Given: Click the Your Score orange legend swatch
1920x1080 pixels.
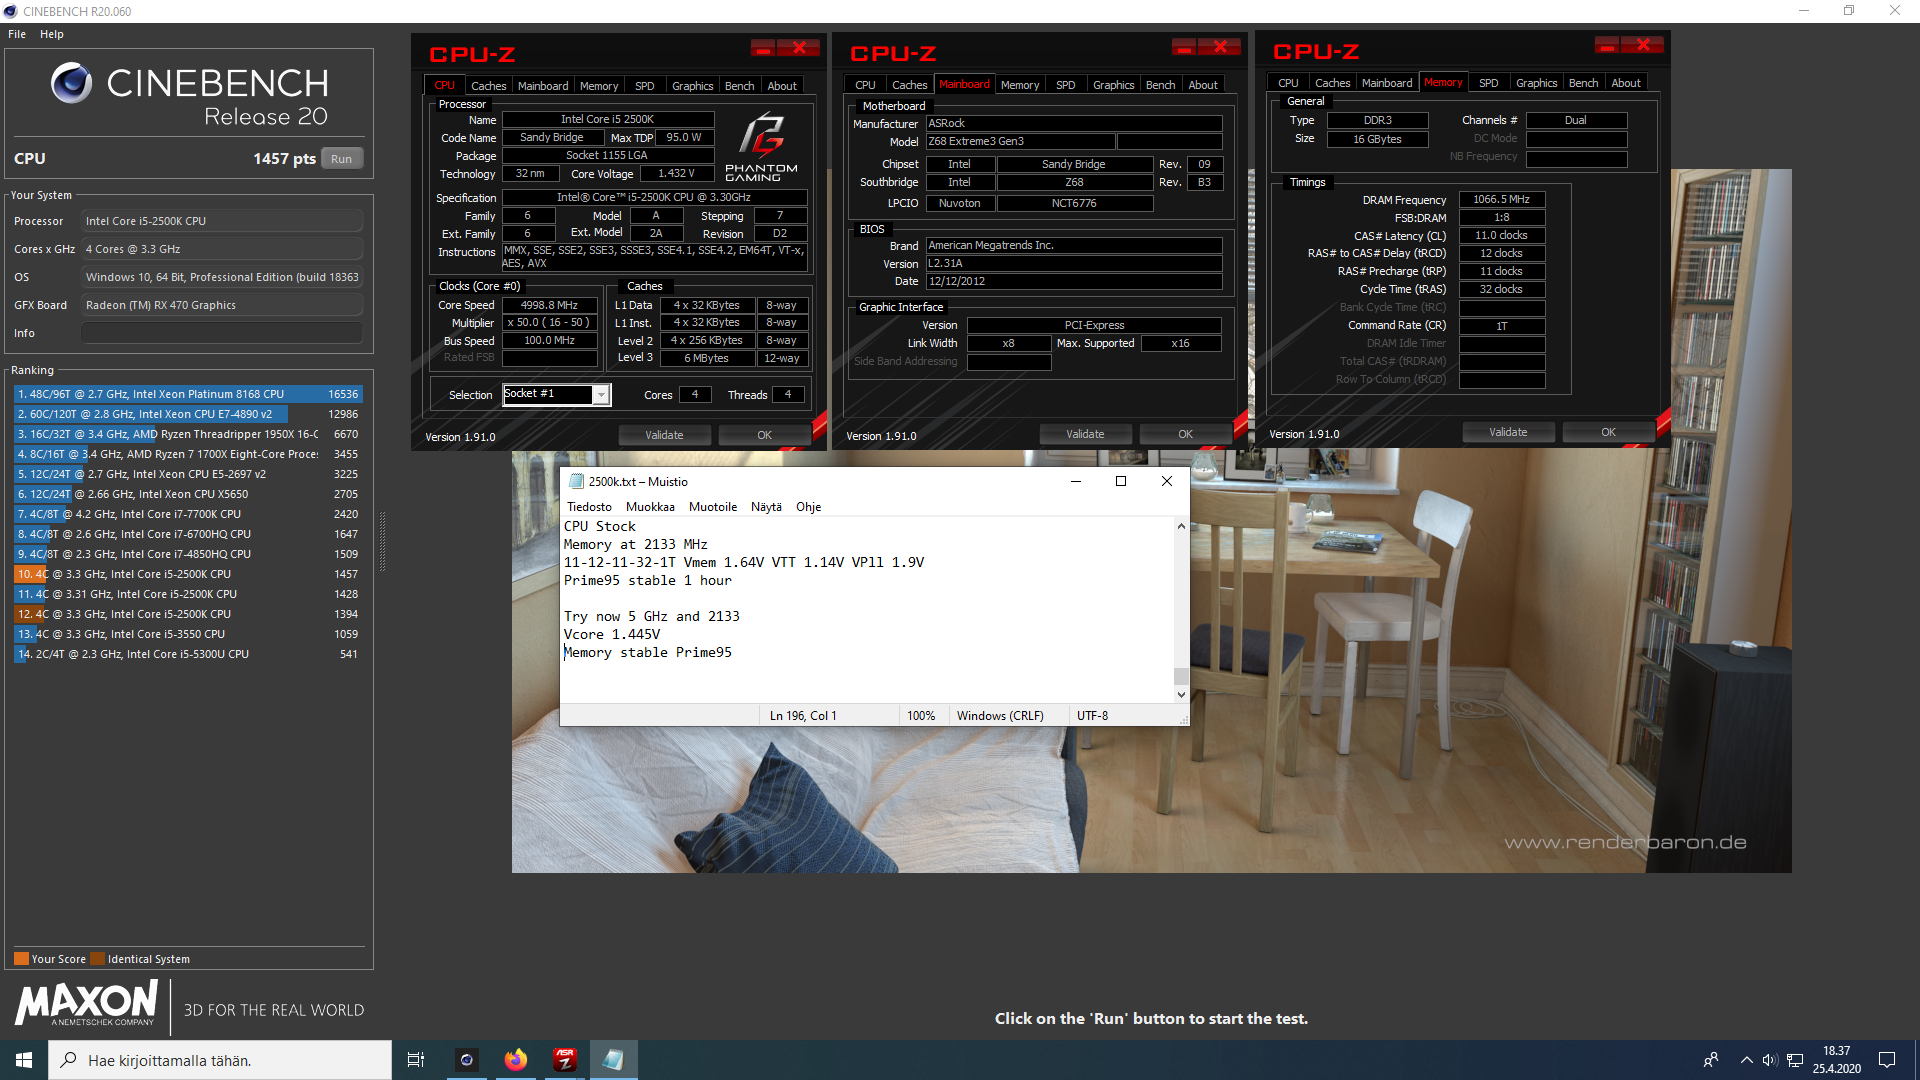Looking at the screenshot, I should [21, 959].
